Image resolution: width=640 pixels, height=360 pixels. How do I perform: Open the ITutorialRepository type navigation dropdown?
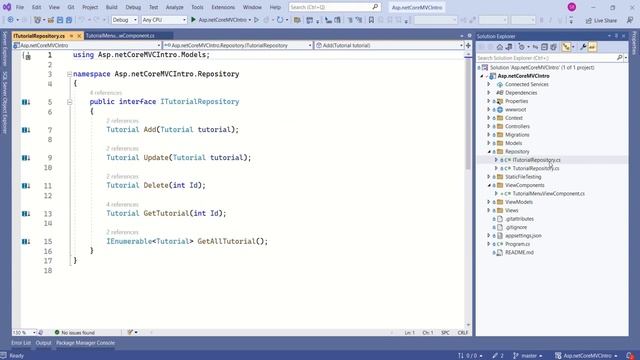coord(238,45)
